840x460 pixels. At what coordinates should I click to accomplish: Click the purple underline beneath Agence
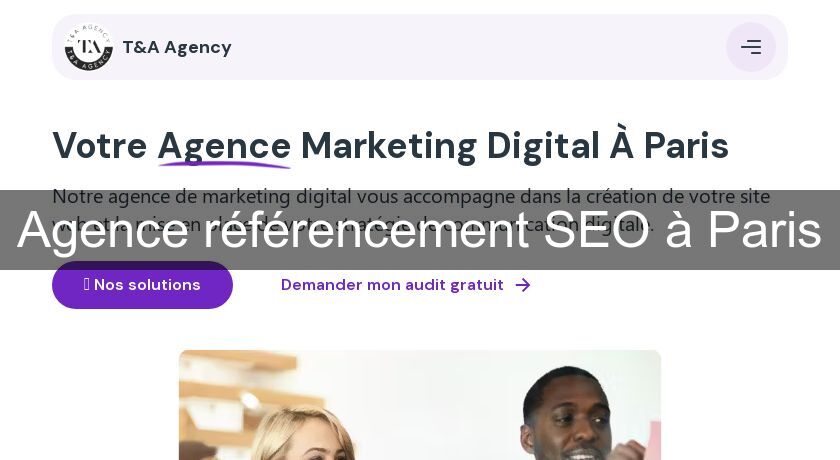(x=224, y=164)
